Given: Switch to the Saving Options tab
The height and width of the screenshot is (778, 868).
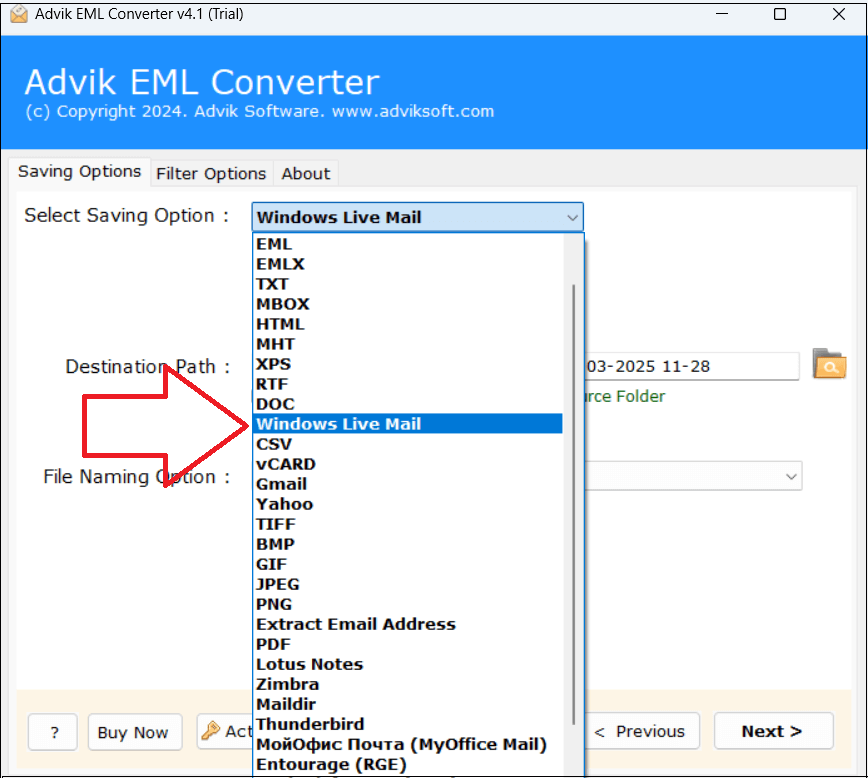Looking at the screenshot, I should click(80, 172).
